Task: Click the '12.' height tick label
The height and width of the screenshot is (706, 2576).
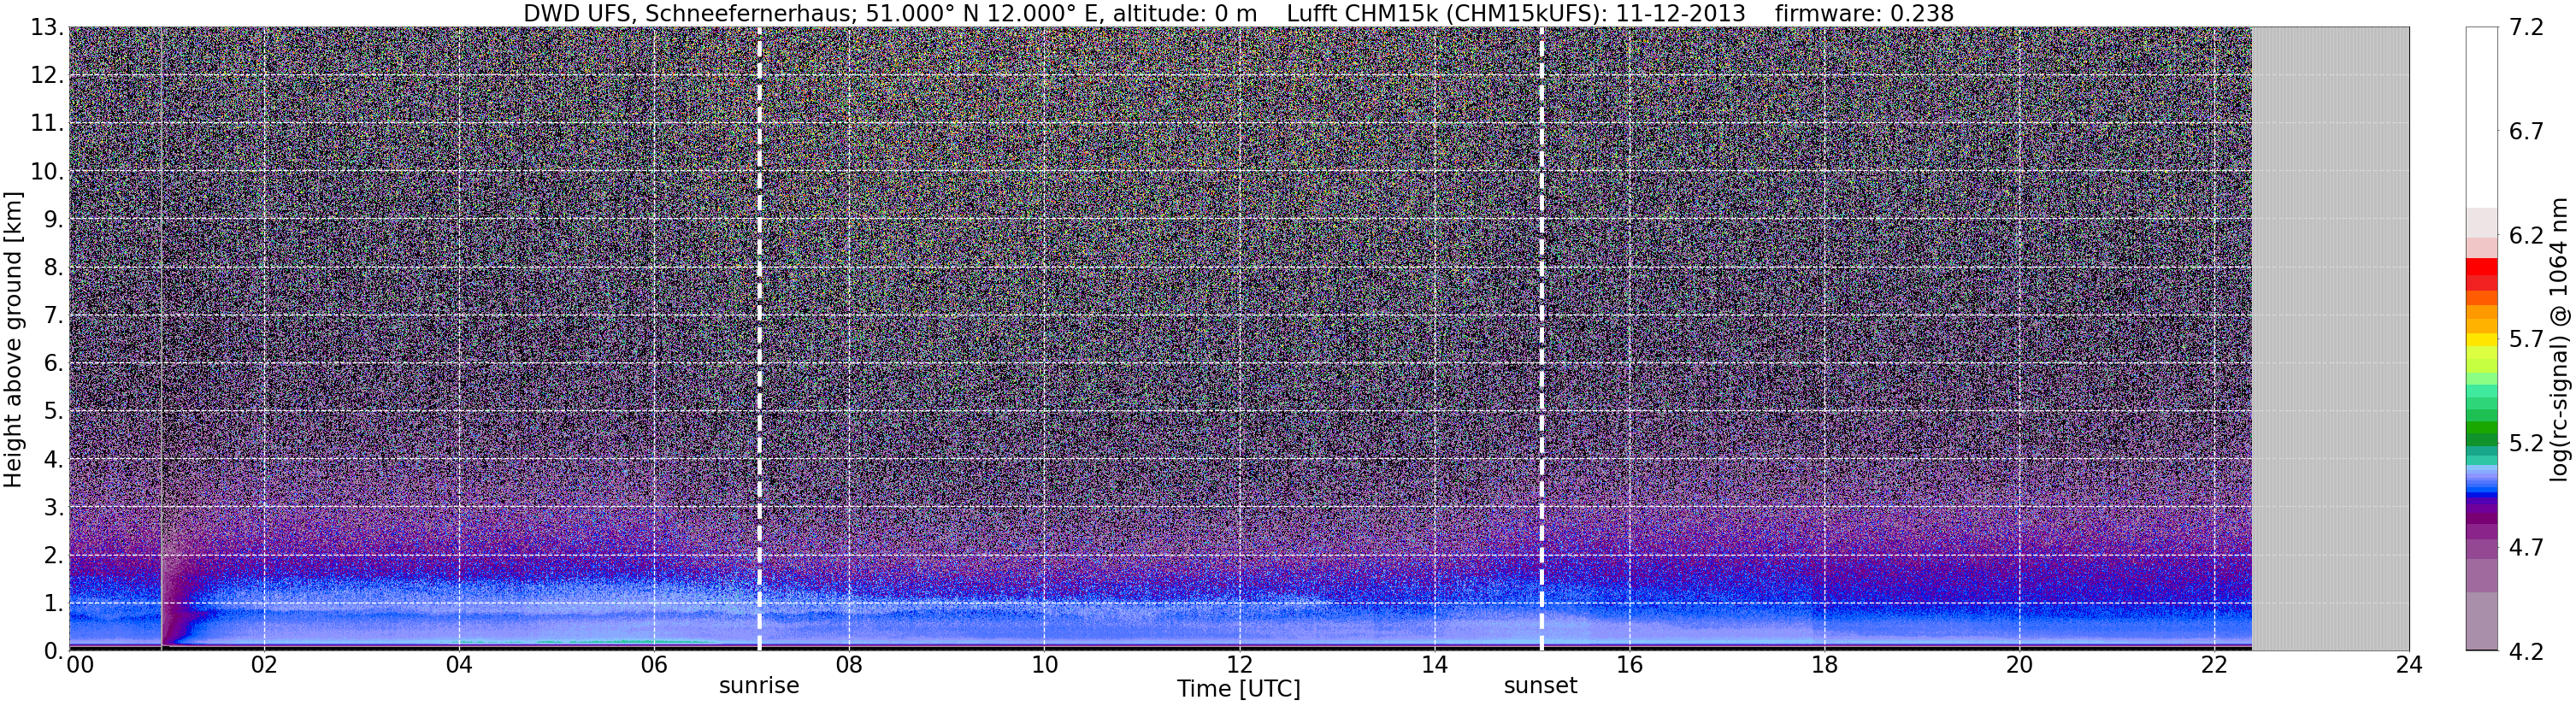Action: [47, 76]
